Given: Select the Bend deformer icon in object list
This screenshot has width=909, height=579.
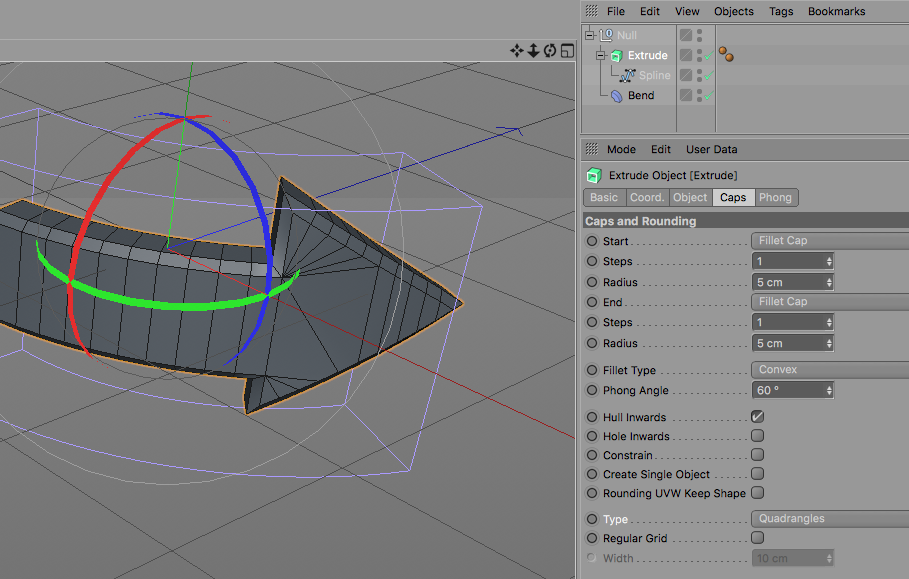Looking at the screenshot, I should (616, 96).
